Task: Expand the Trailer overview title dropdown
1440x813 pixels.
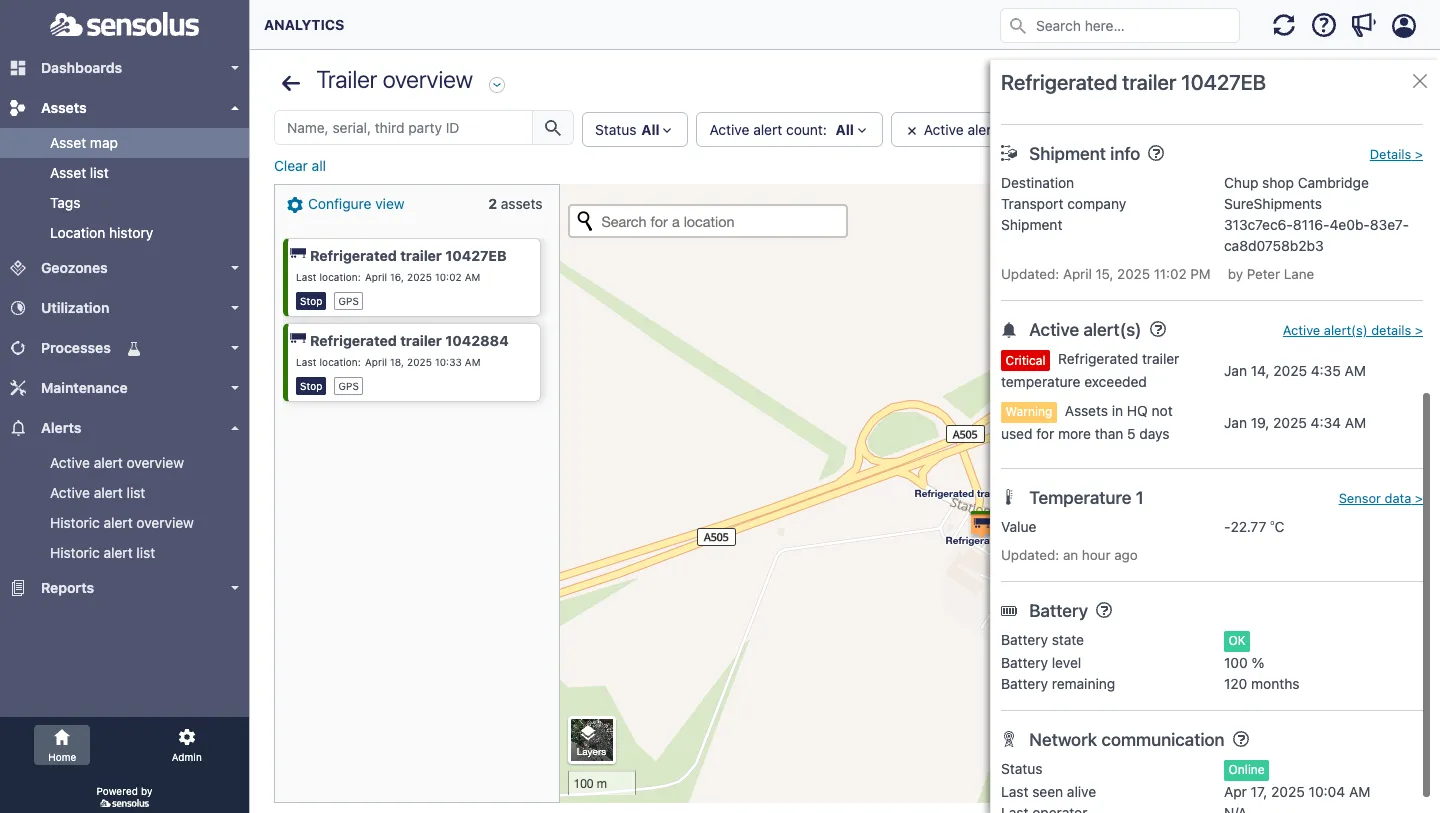Action: (497, 85)
